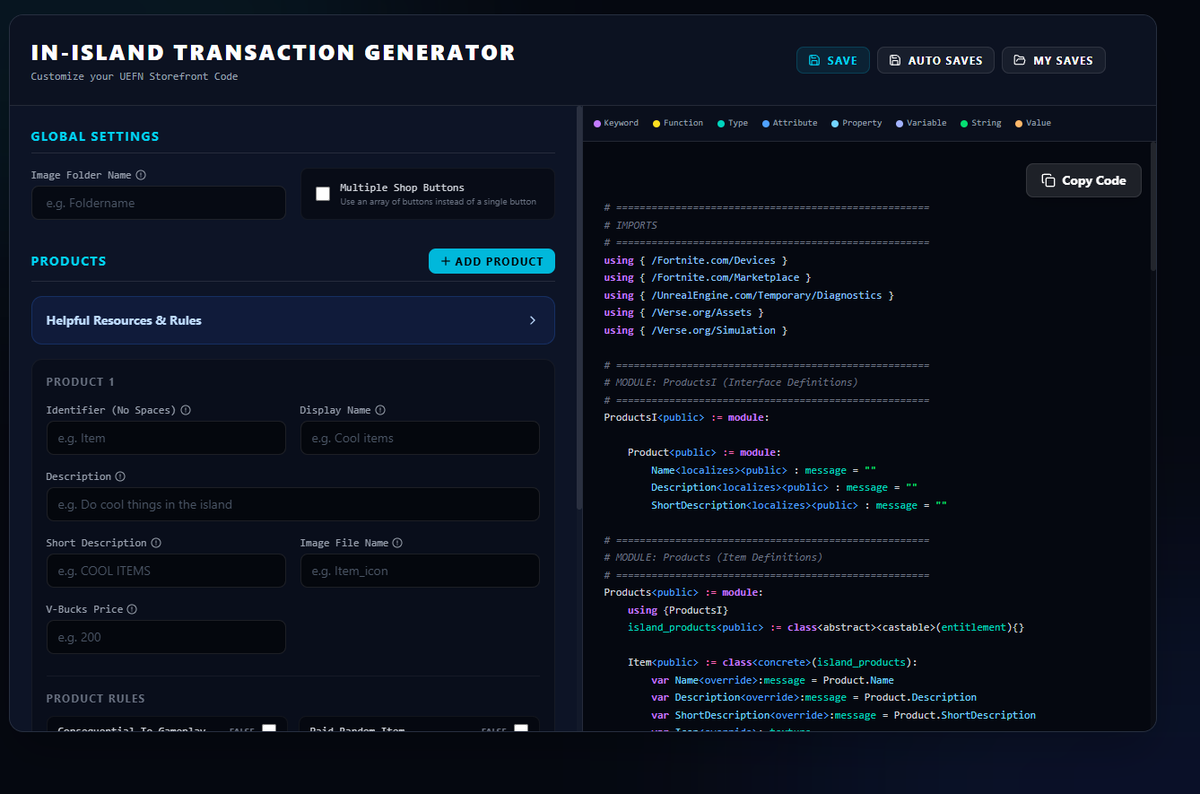Click the /Fortnite.com/Devices import line
The width and height of the screenshot is (1200, 794).
pyautogui.click(x=696, y=260)
